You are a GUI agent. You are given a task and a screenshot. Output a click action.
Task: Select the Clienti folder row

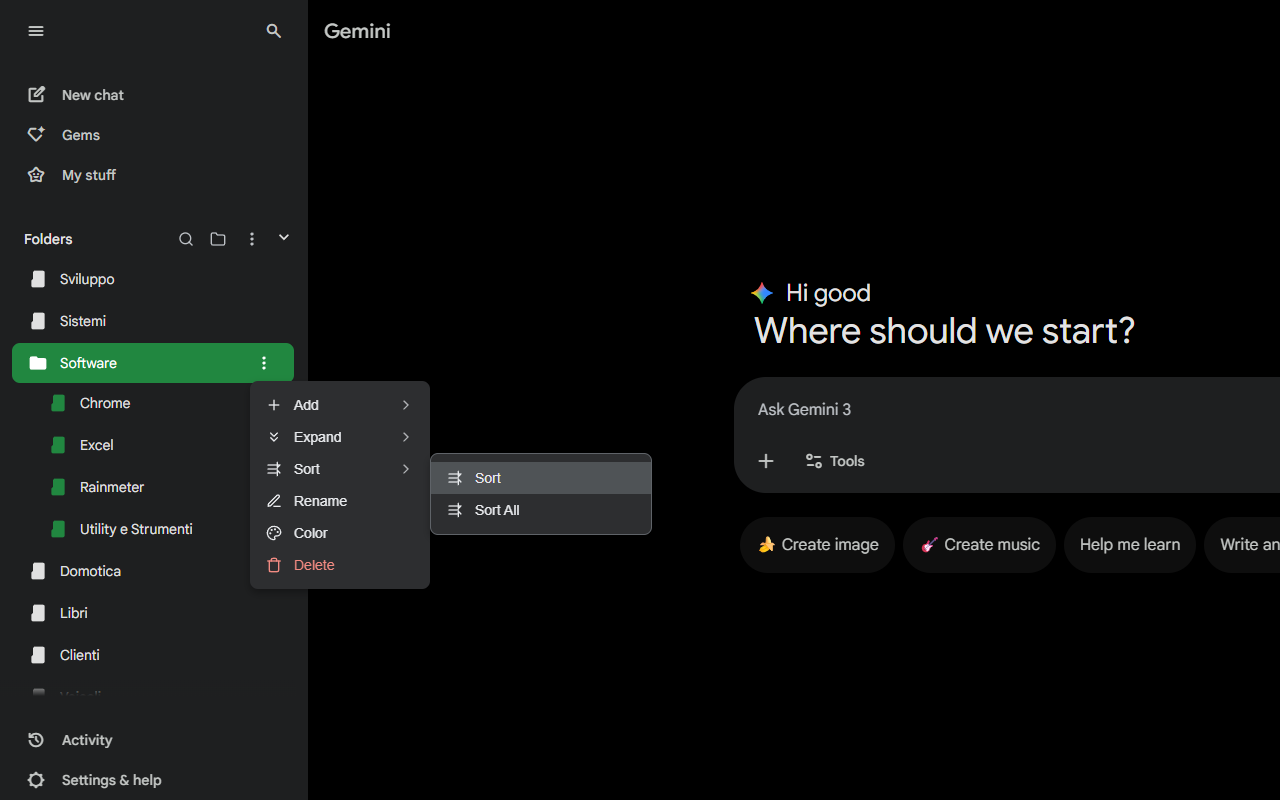[x=153, y=655]
